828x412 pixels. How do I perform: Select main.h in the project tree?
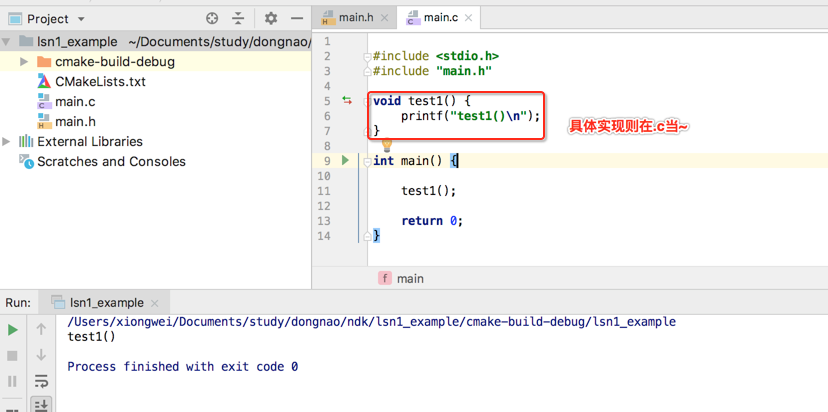coord(75,122)
